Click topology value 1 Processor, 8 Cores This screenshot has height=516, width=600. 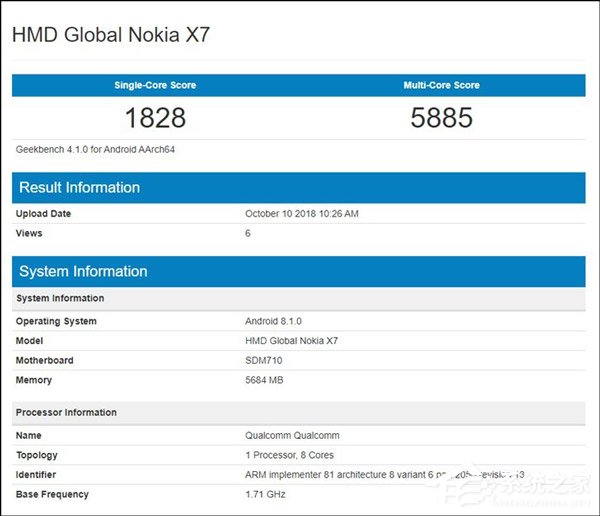(x=289, y=455)
